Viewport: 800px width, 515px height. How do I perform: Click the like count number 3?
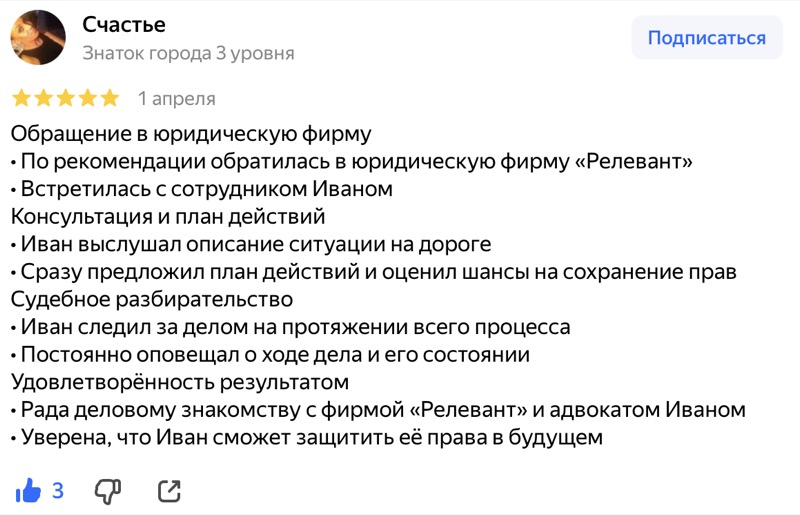[x=58, y=491]
